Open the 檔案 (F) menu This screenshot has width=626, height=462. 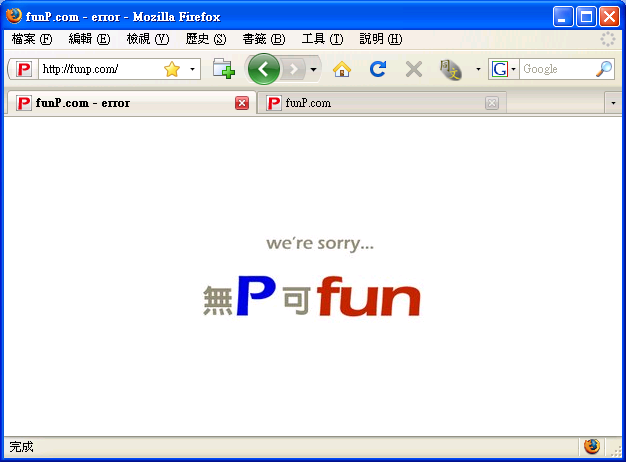point(32,39)
